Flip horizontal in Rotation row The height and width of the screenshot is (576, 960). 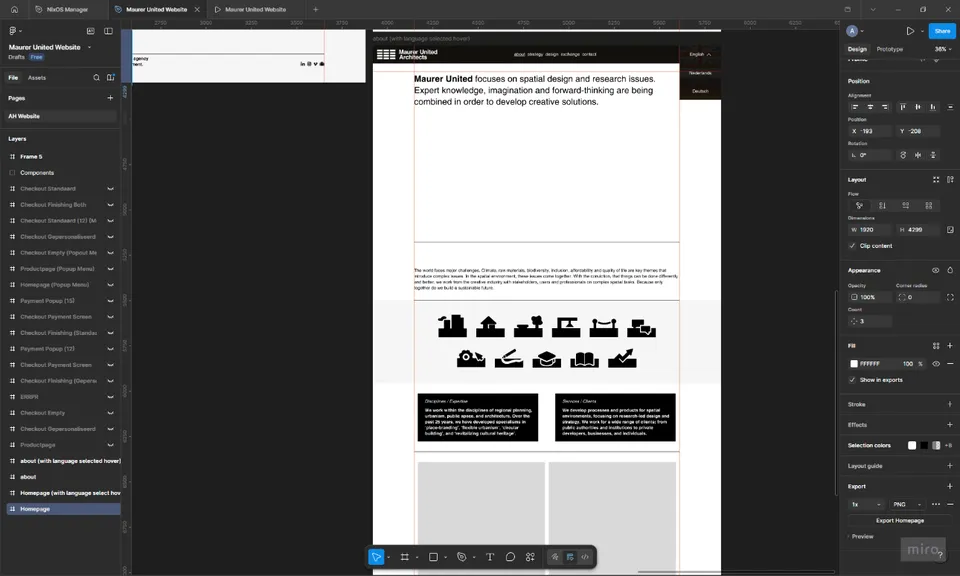tap(918, 155)
